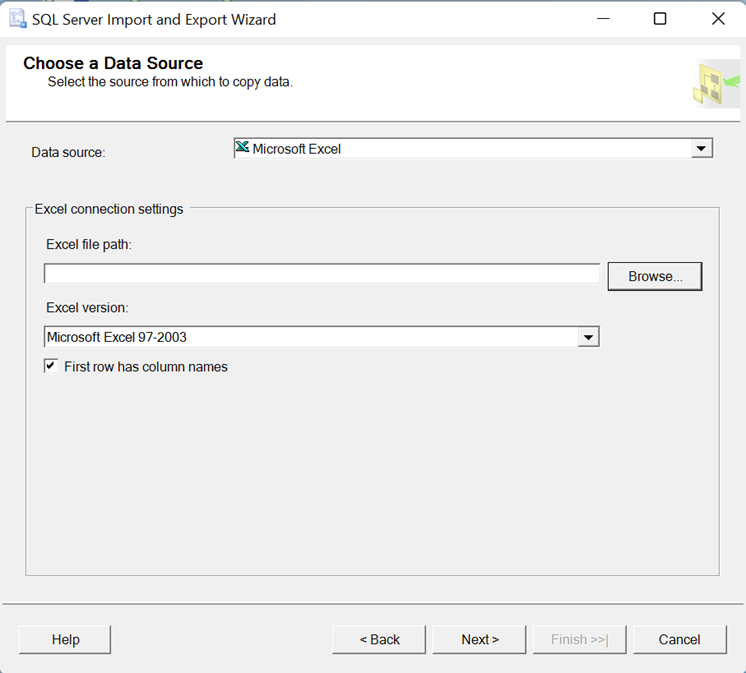Viewport: 746px width, 673px height.
Task: Go to the Next wizard step
Action: (x=480, y=640)
